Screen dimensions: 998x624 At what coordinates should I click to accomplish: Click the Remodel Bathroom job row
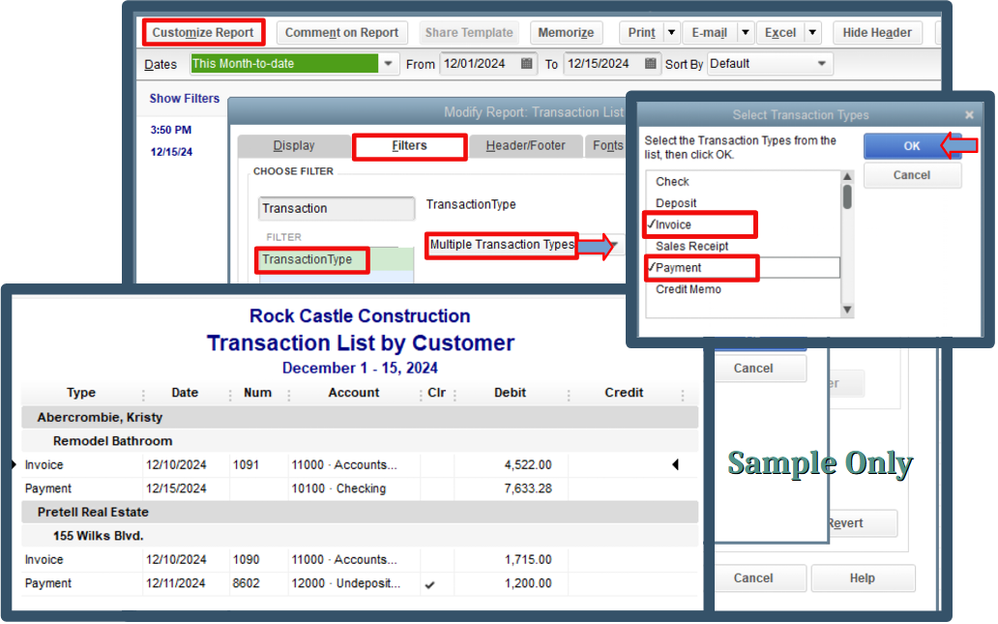point(360,441)
